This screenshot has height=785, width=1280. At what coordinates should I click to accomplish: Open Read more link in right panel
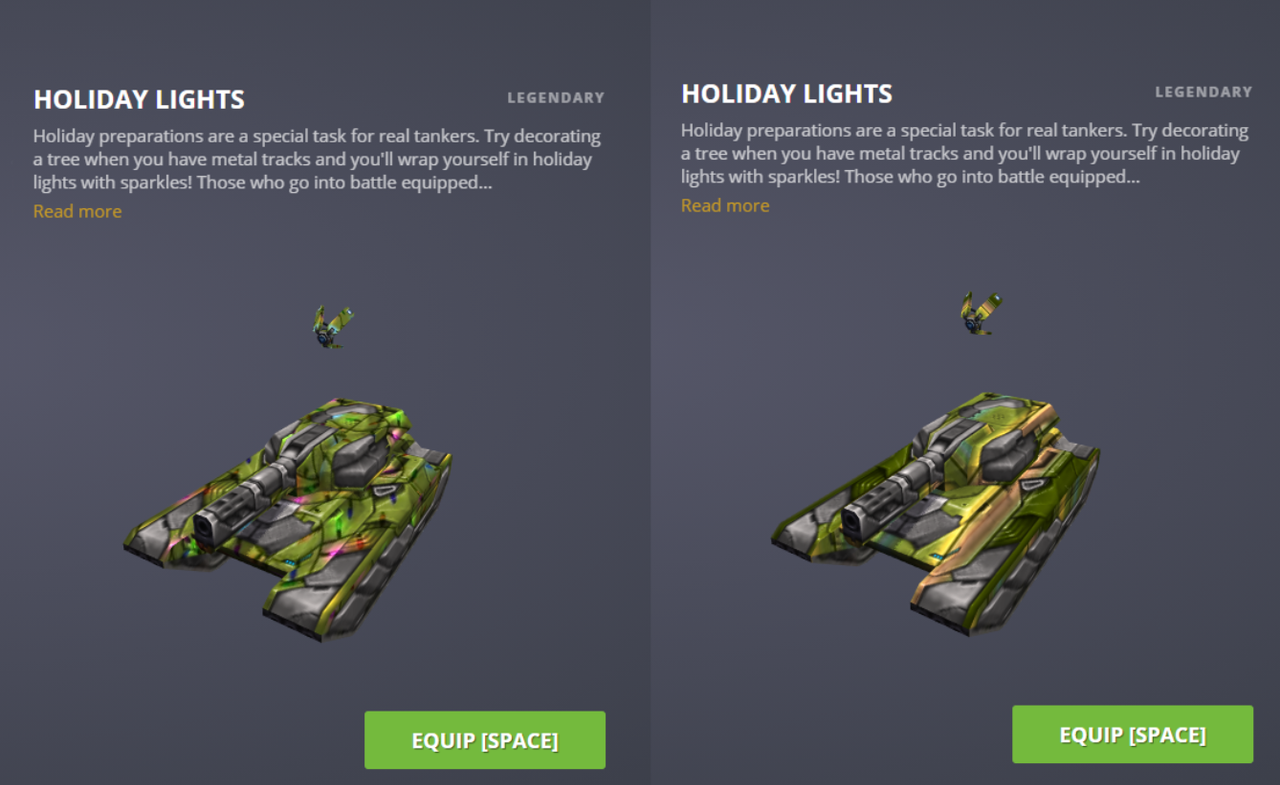click(x=725, y=205)
